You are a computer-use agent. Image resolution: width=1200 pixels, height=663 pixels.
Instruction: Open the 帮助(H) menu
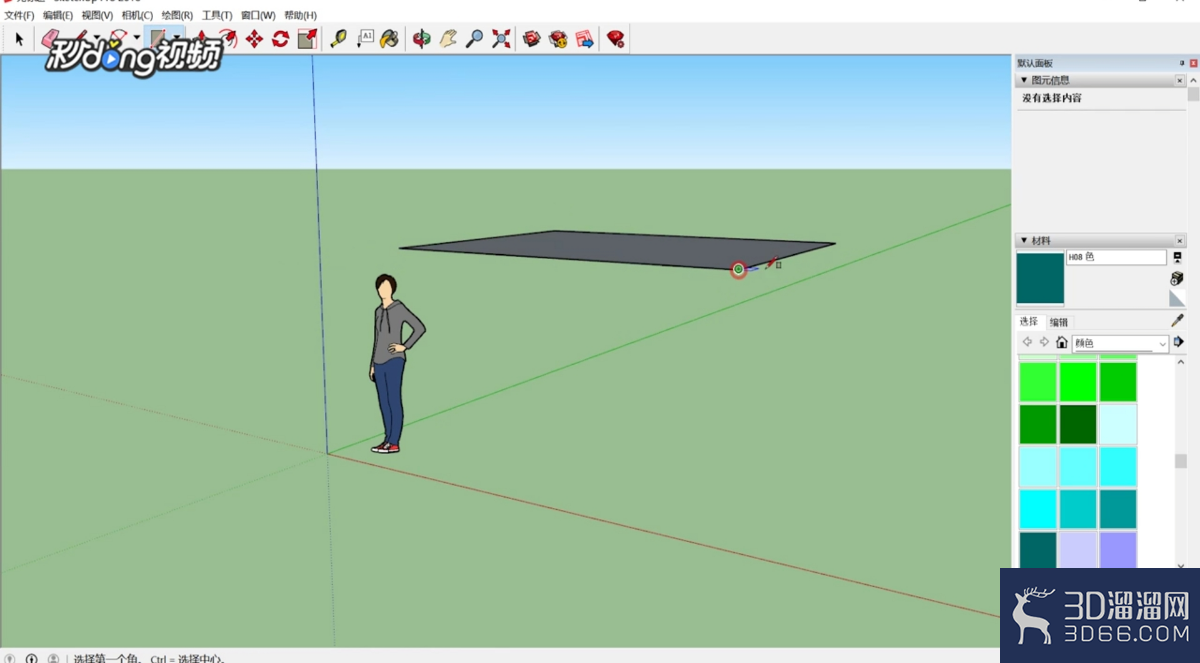(x=300, y=16)
